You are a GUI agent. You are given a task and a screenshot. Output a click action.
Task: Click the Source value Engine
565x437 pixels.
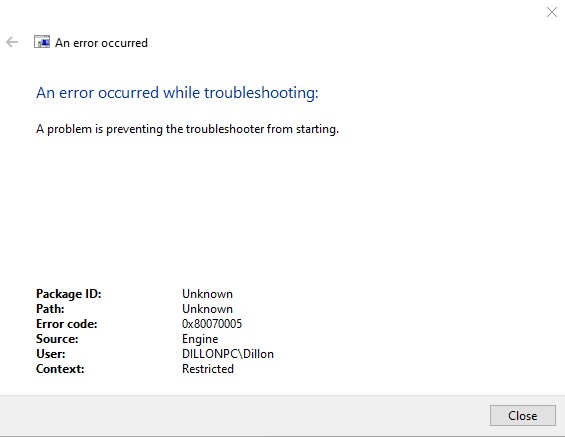click(x=200, y=339)
